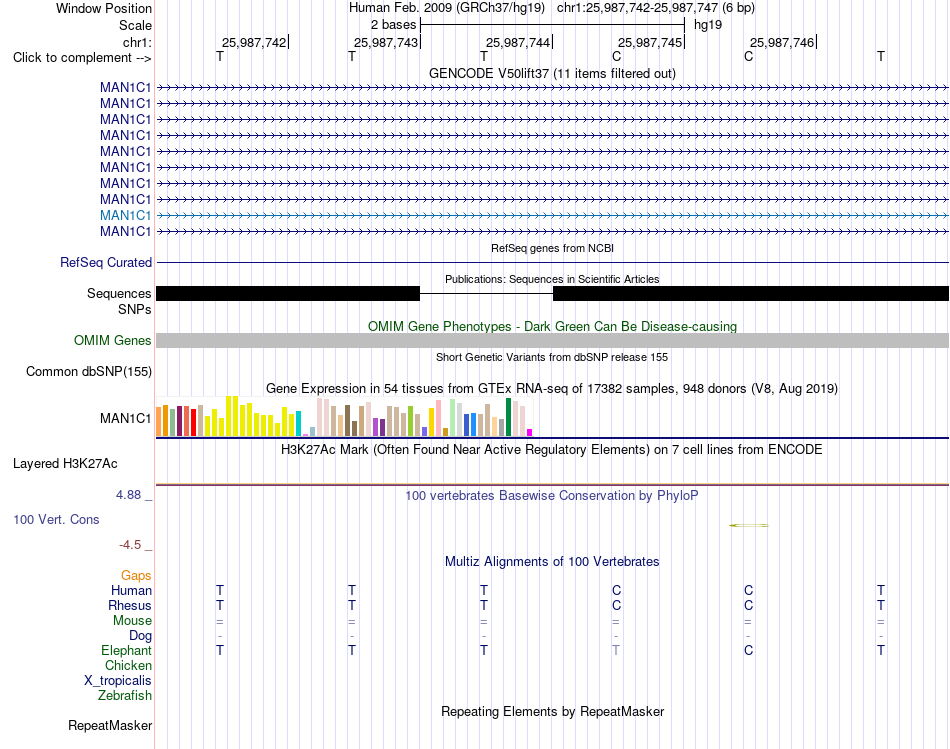Select the Mouse alignment row label
This screenshot has width=950, height=749.
pyautogui.click(x=132, y=621)
